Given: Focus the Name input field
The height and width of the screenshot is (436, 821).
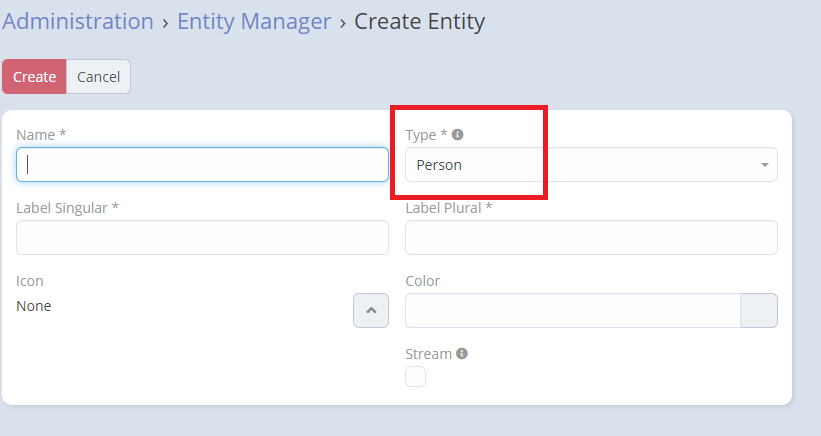Looking at the screenshot, I should (x=202, y=165).
